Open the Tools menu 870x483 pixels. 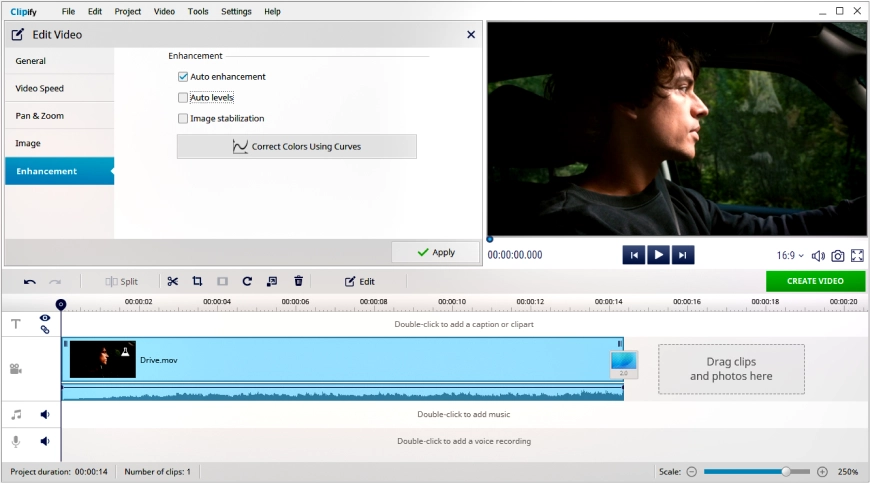pyautogui.click(x=198, y=11)
